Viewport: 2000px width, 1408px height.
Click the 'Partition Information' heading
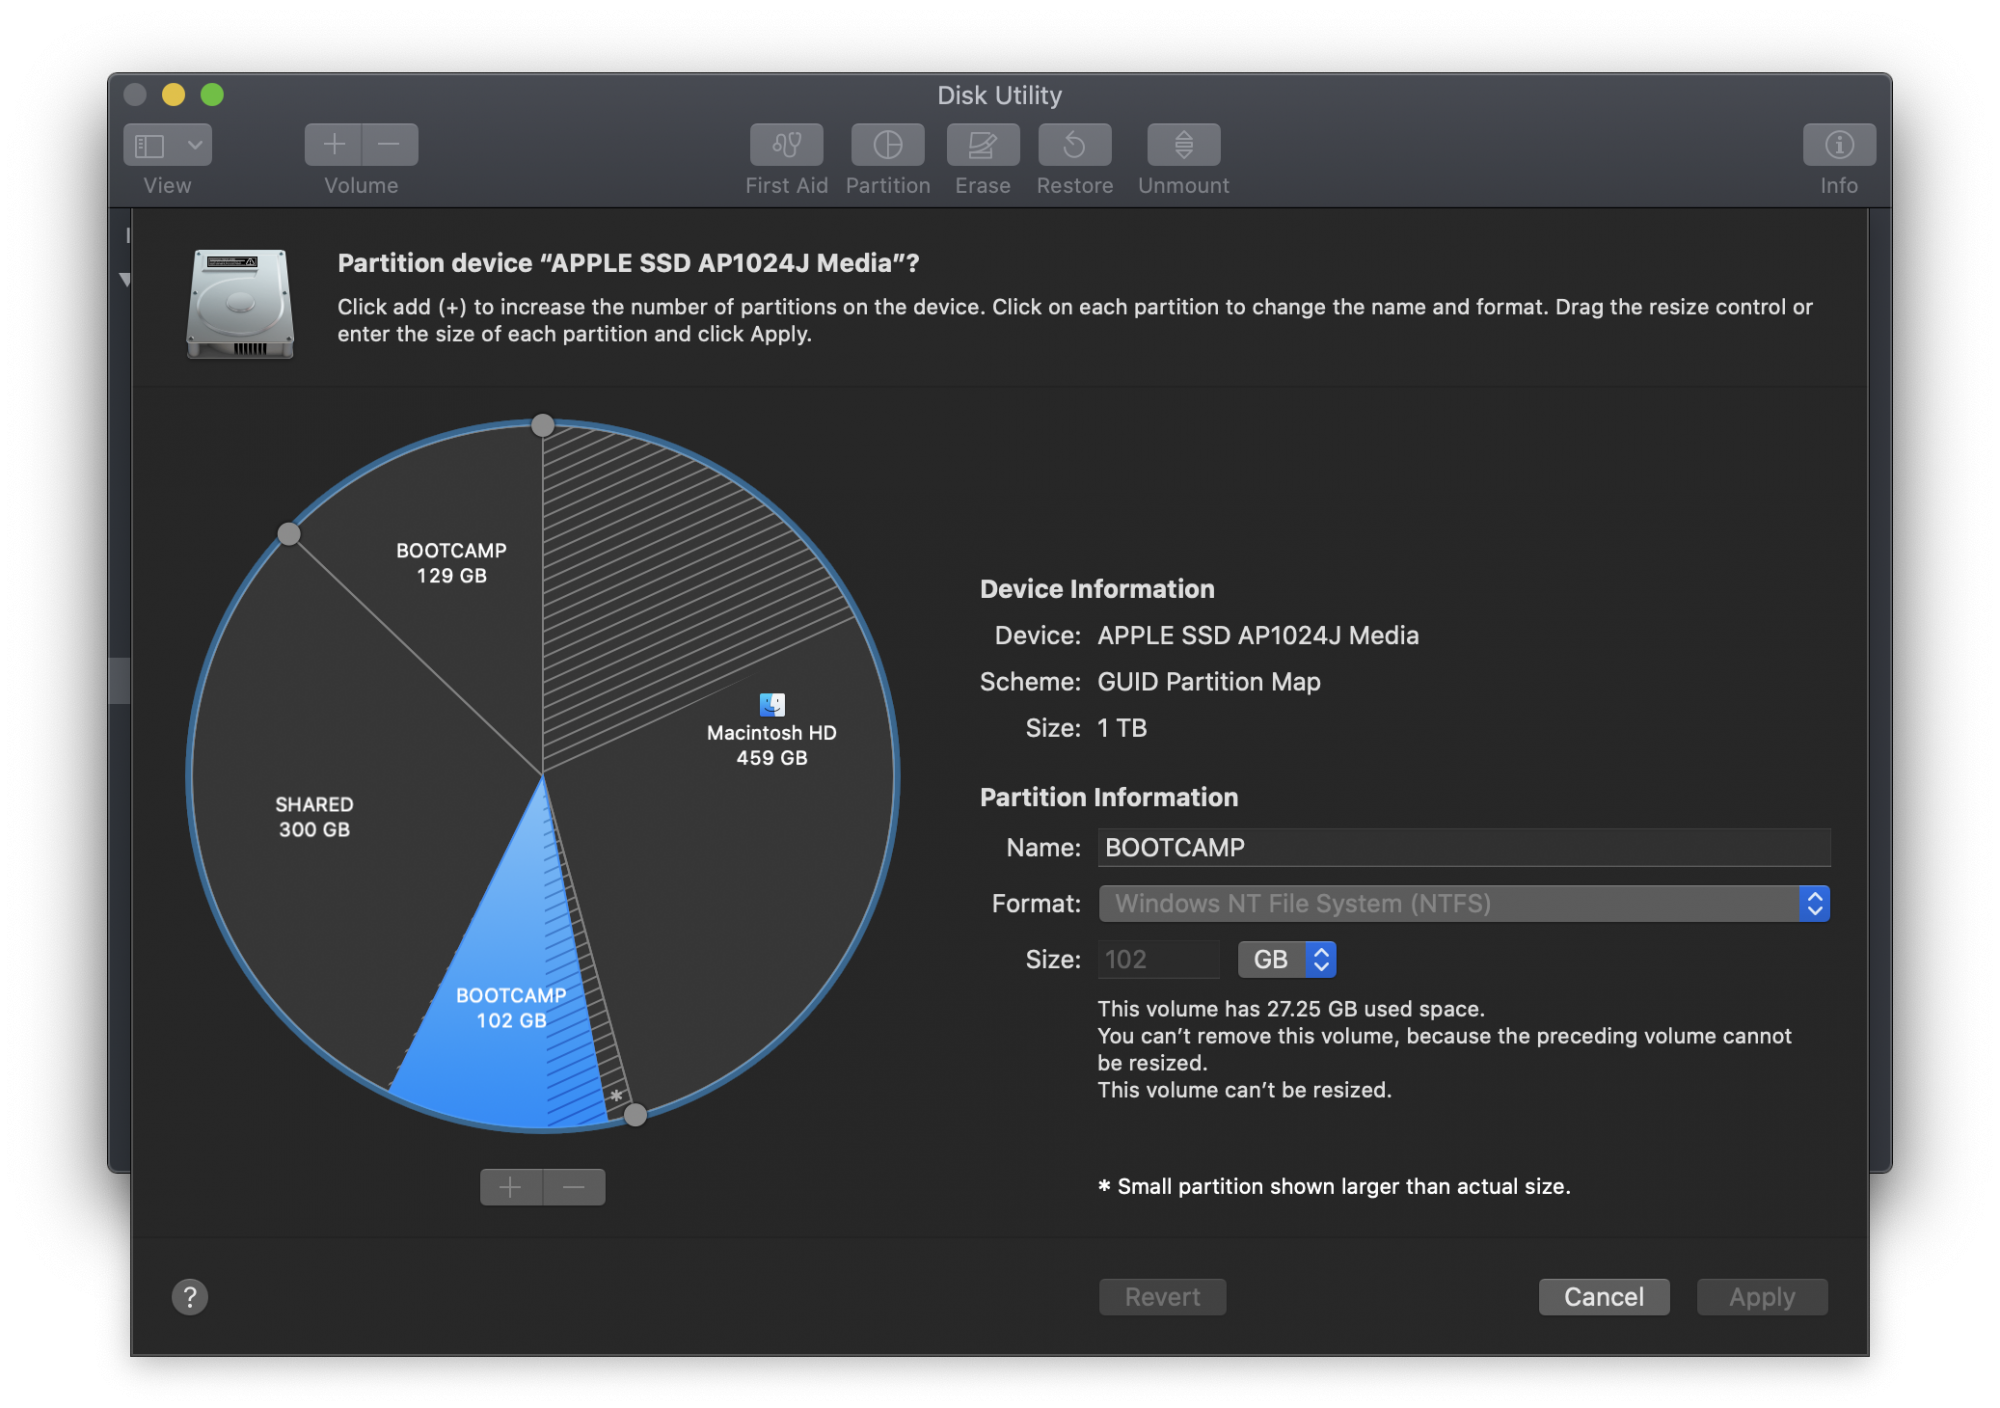pos(1109,796)
